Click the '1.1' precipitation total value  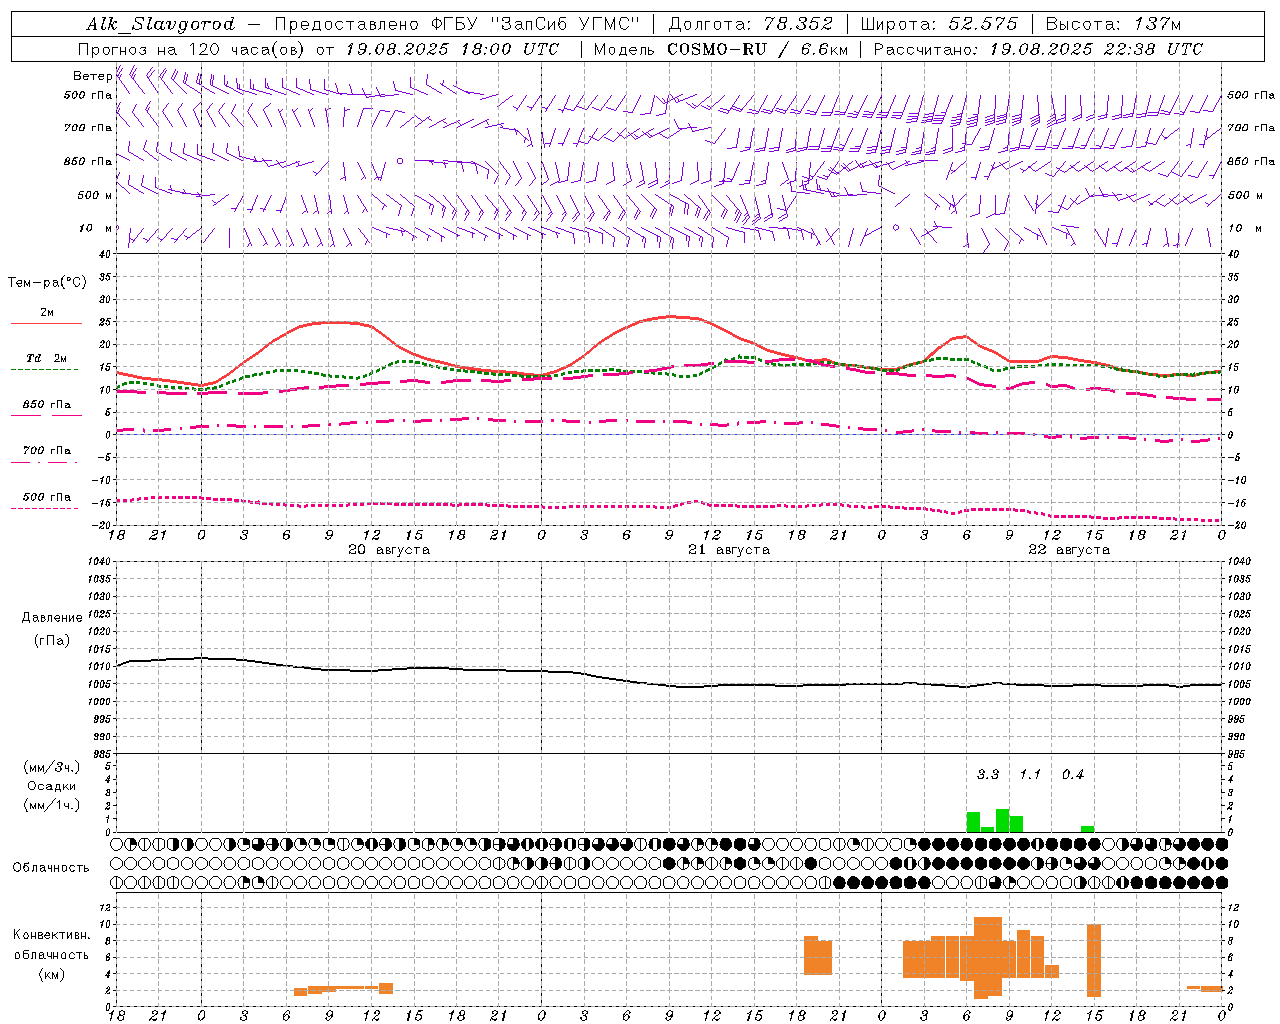[1030, 774]
